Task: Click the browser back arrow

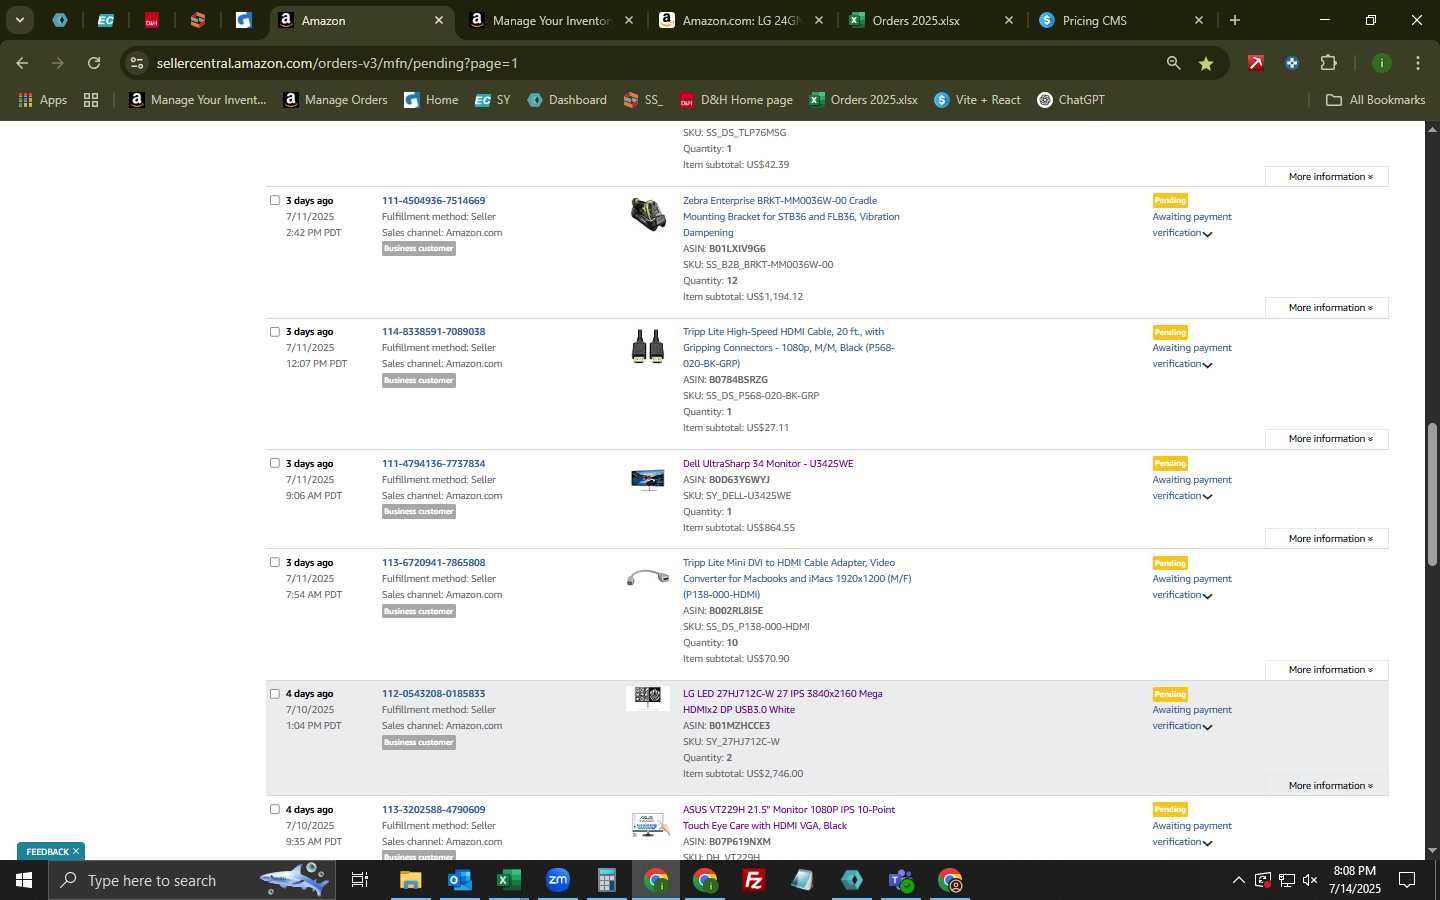Action: tap(22, 63)
